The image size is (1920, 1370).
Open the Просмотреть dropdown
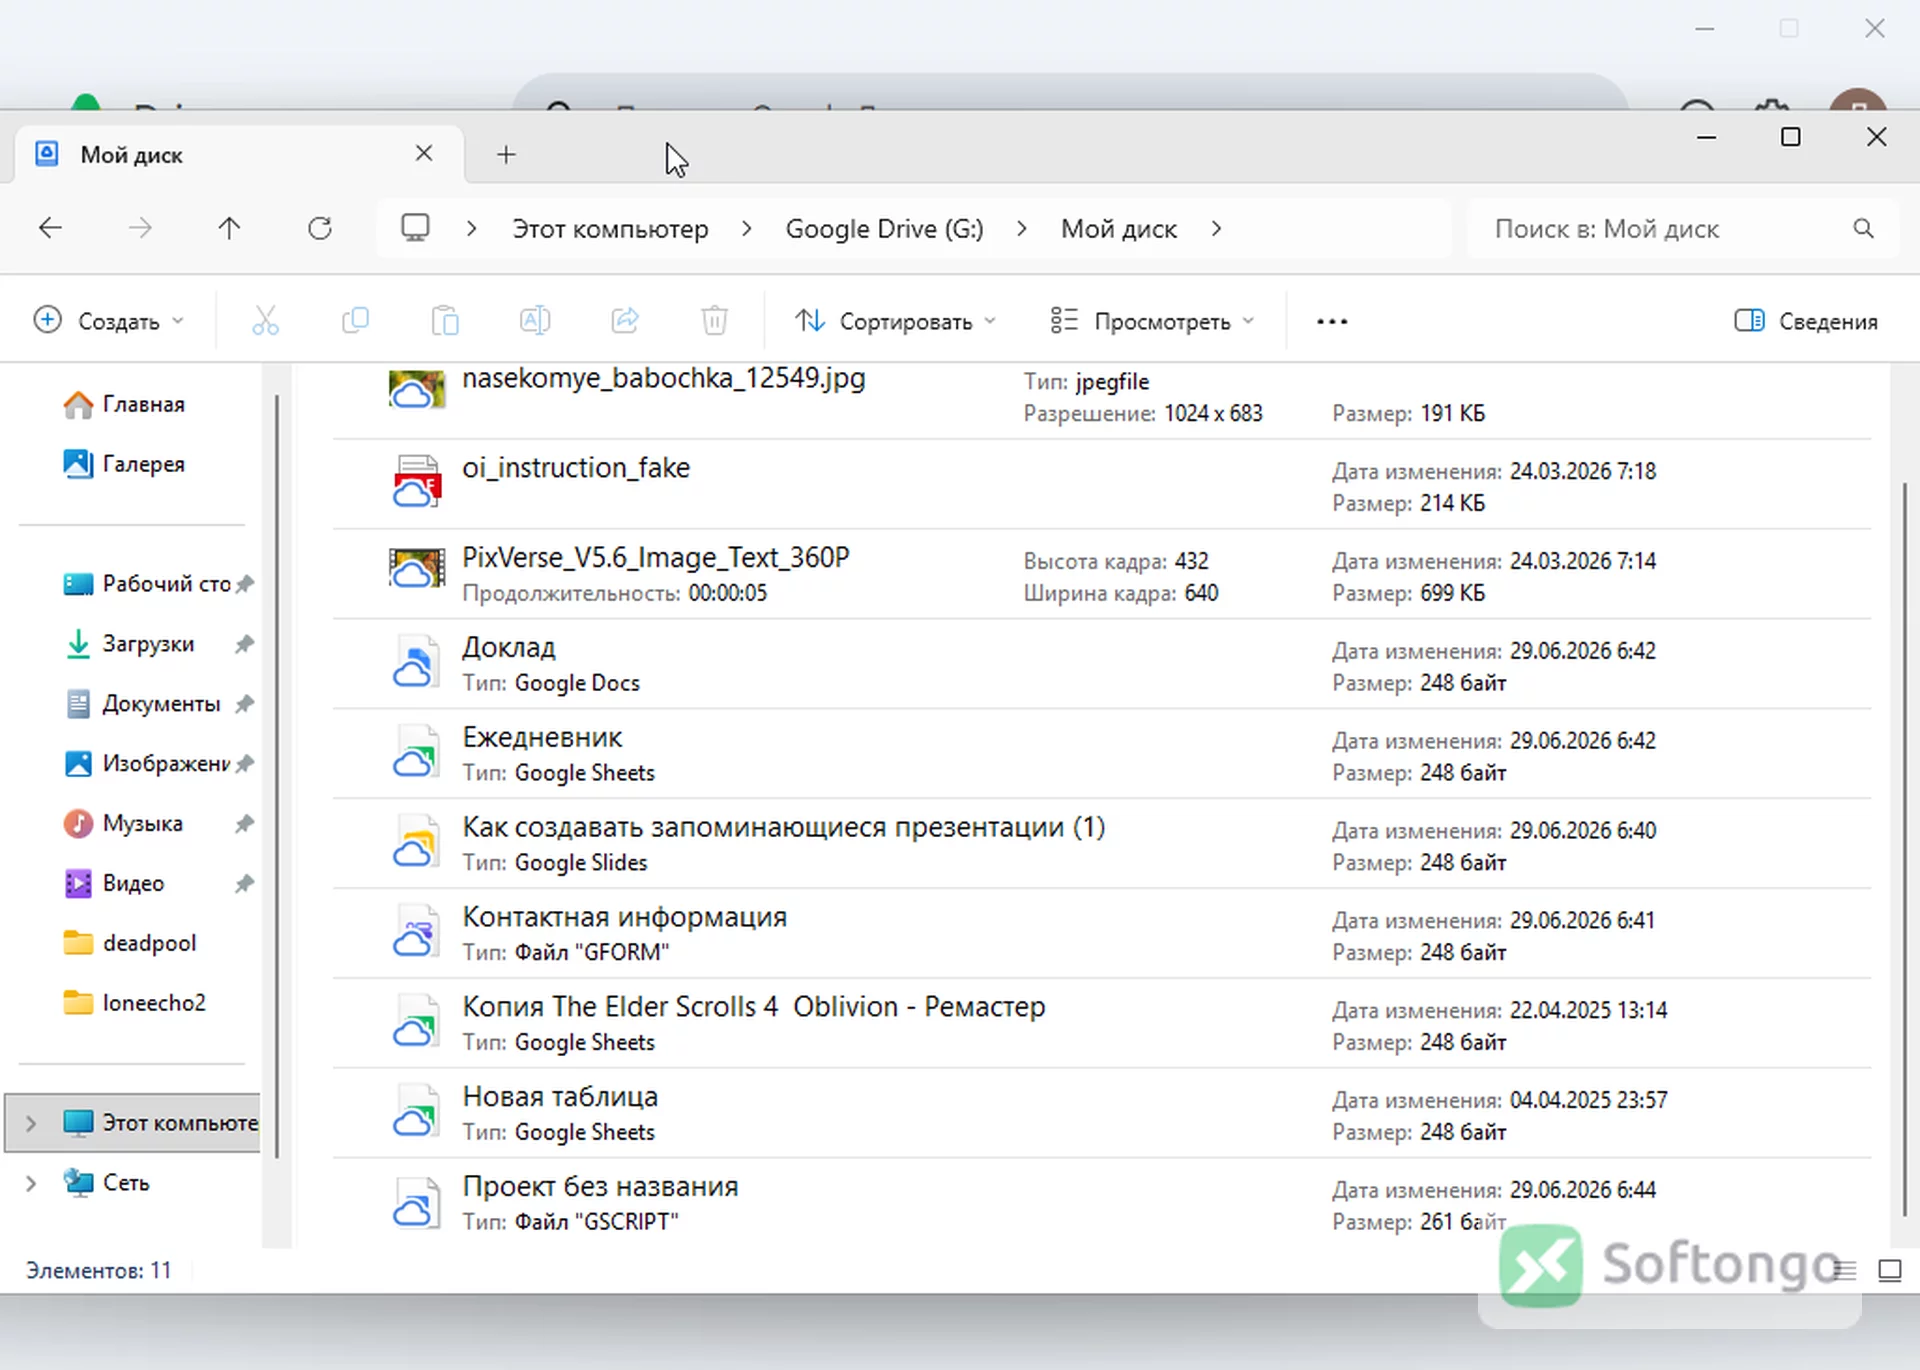(x=1152, y=321)
